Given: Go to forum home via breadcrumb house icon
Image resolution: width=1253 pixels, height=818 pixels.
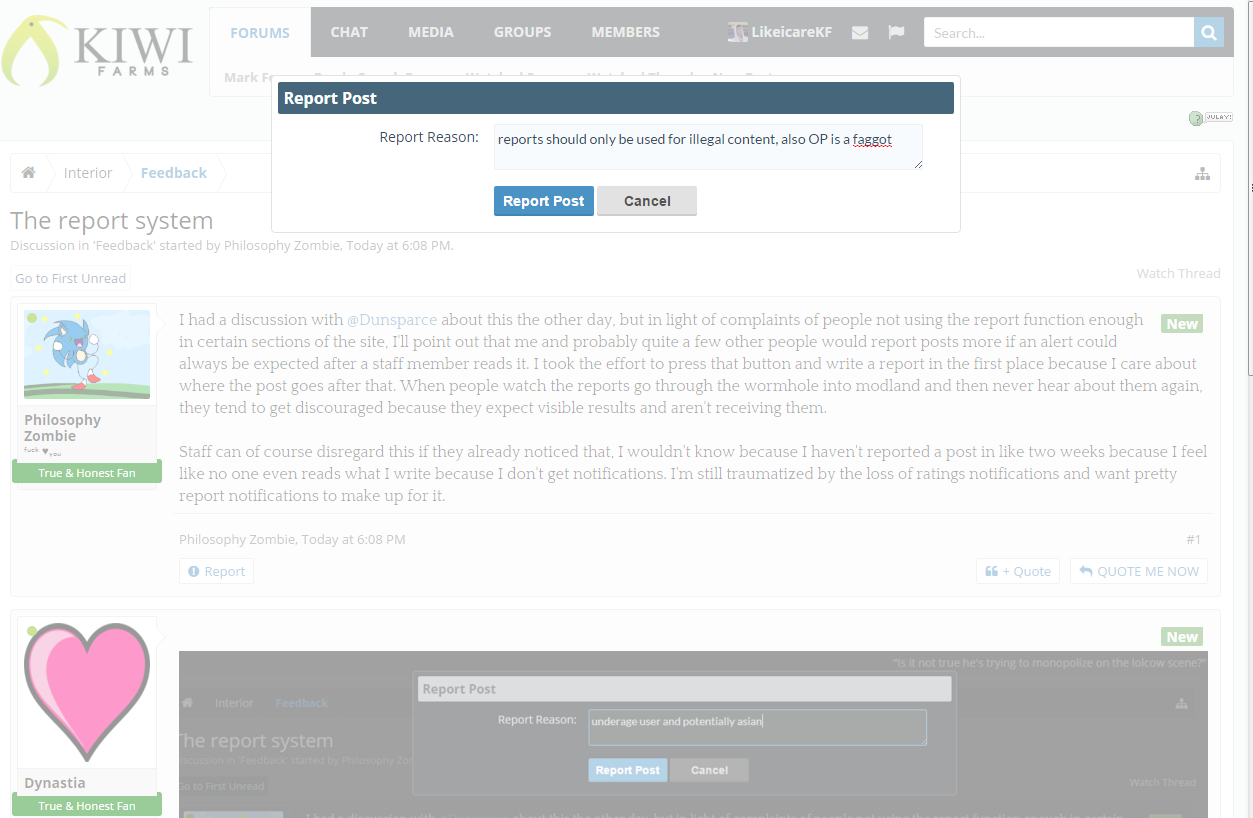Looking at the screenshot, I should (x=28, y=173).
